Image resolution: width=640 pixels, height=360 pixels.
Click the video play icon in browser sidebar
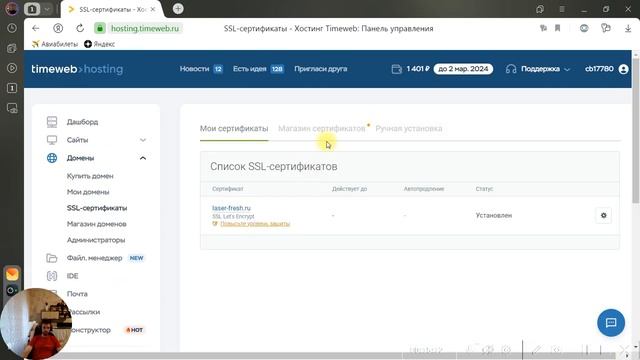(x=12, y=68)
